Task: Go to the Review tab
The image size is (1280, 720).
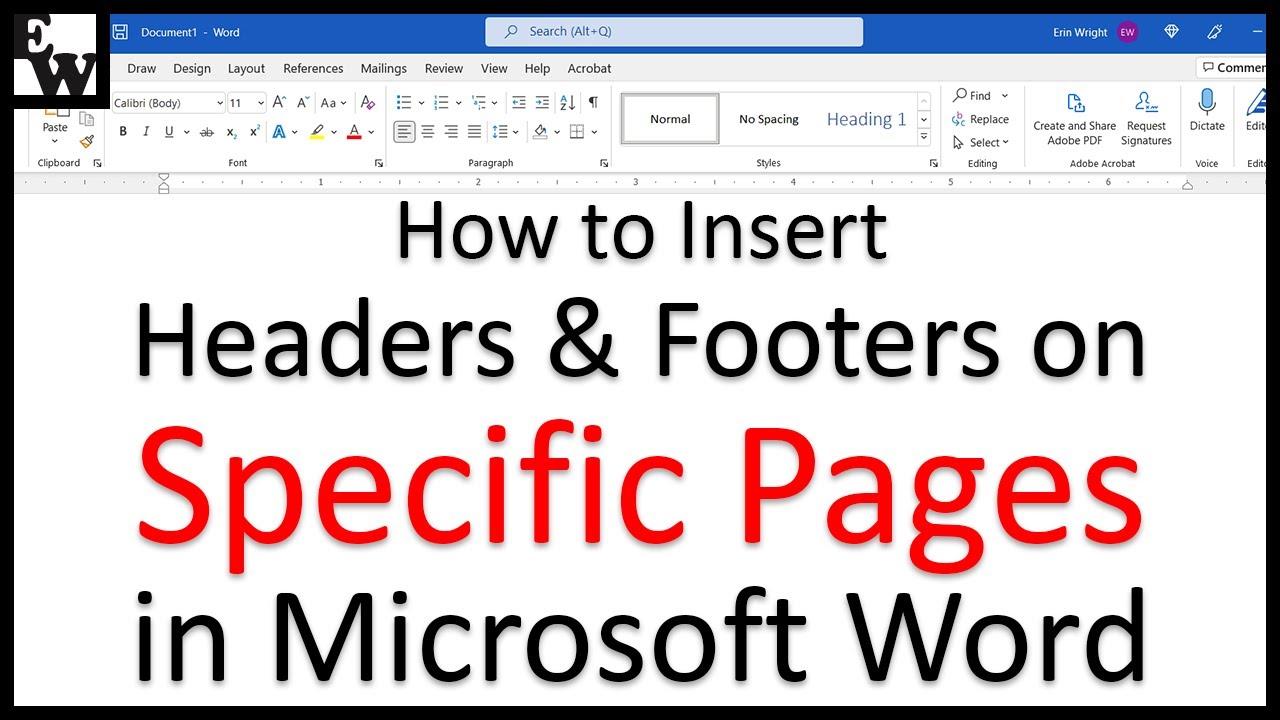Action: (444, 68)
